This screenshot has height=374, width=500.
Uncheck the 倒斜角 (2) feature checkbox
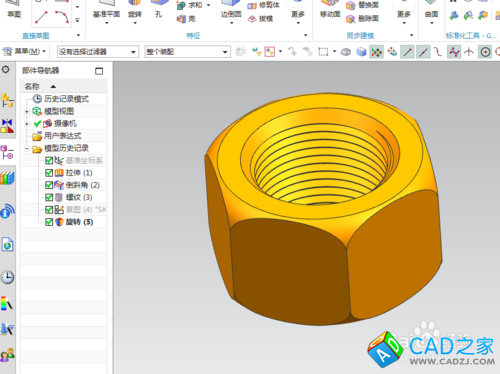[x=49, y=185]
